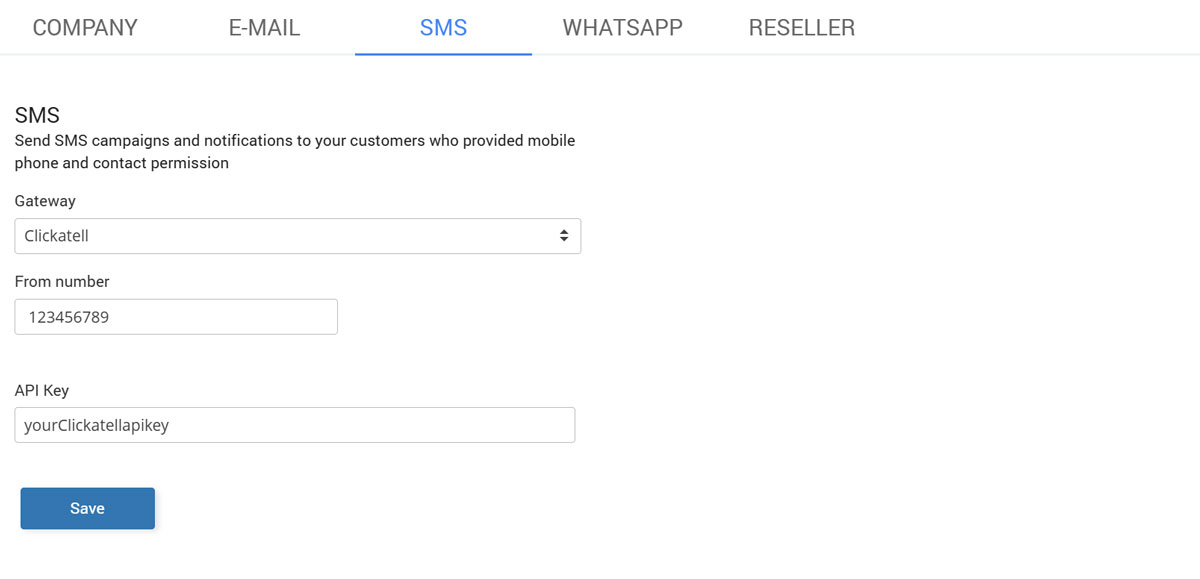Go to the WHATSAPP tab
This screenshot has height=579, width=1200.
(x=622, y=27)
